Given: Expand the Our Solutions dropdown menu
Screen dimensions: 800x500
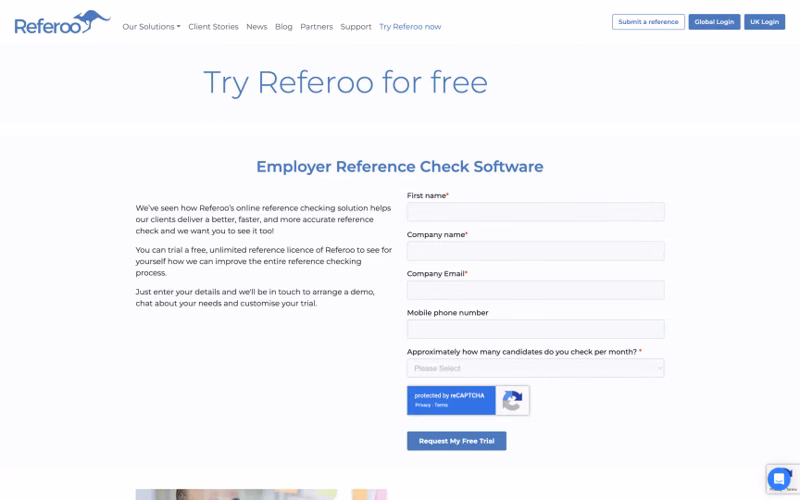Looking at the screenshot, I should [x=151, y=27].
